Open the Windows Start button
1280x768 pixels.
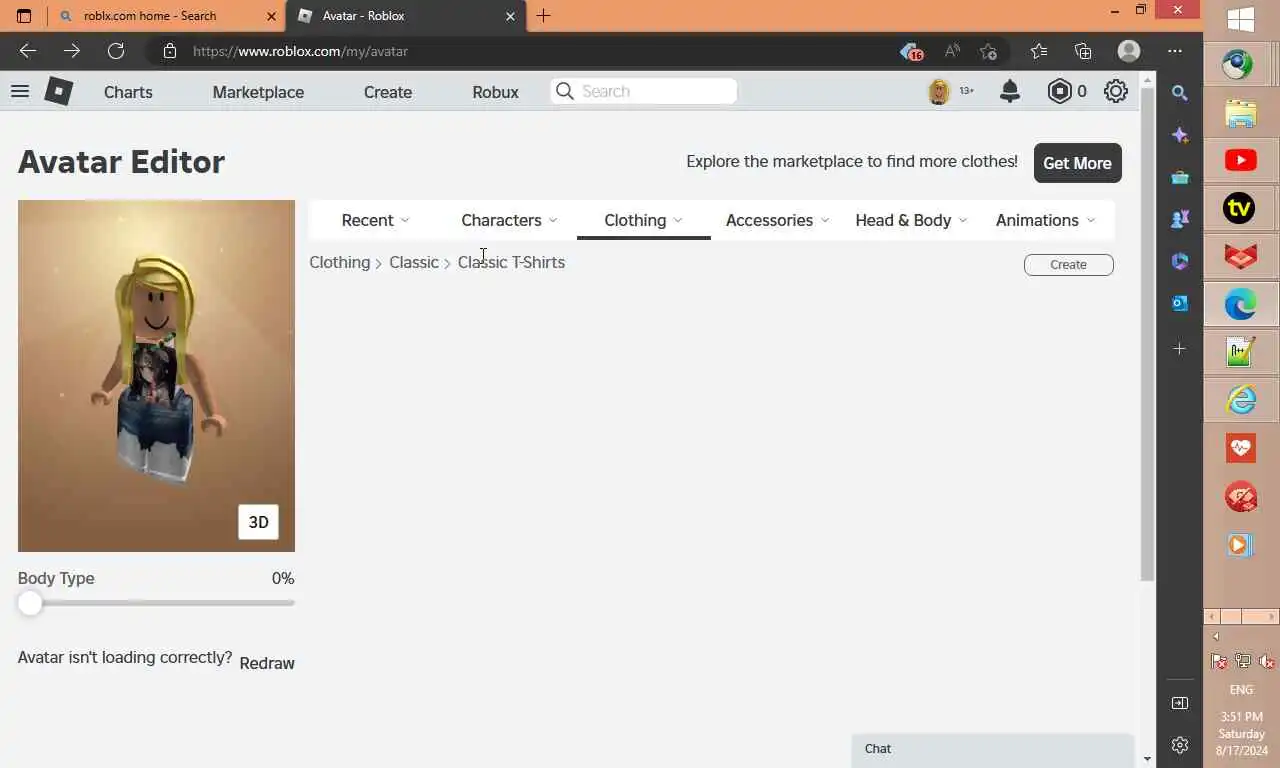1241,19
